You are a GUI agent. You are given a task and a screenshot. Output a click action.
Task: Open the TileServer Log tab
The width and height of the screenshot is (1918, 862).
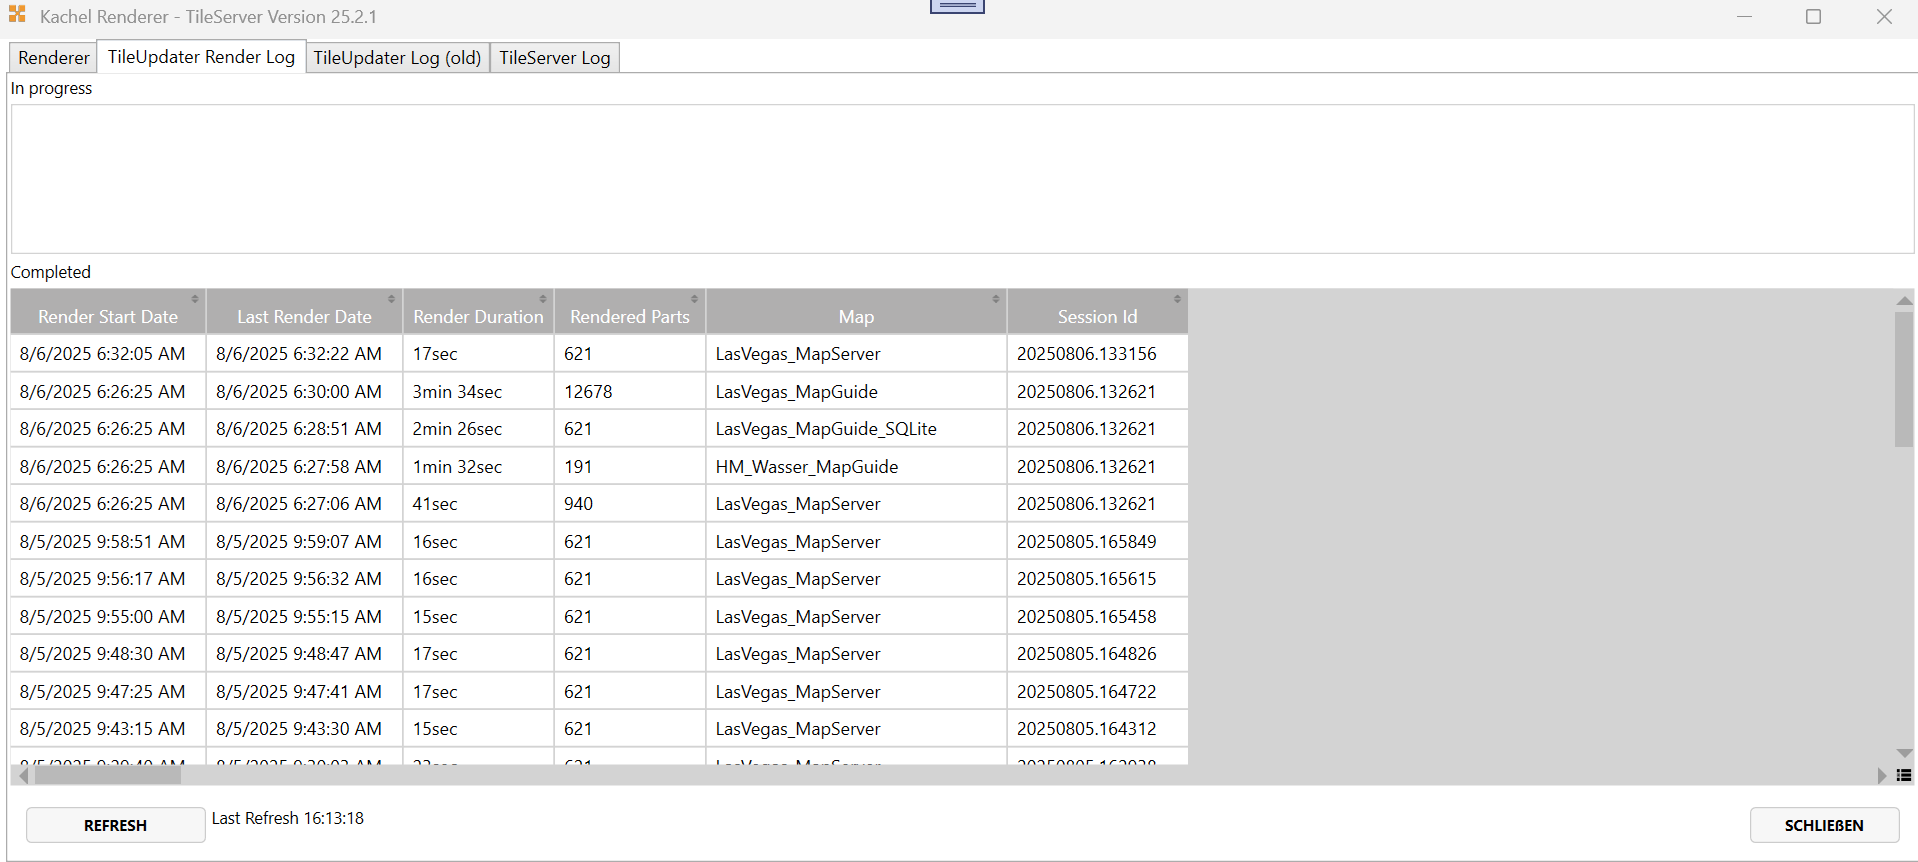554,58
